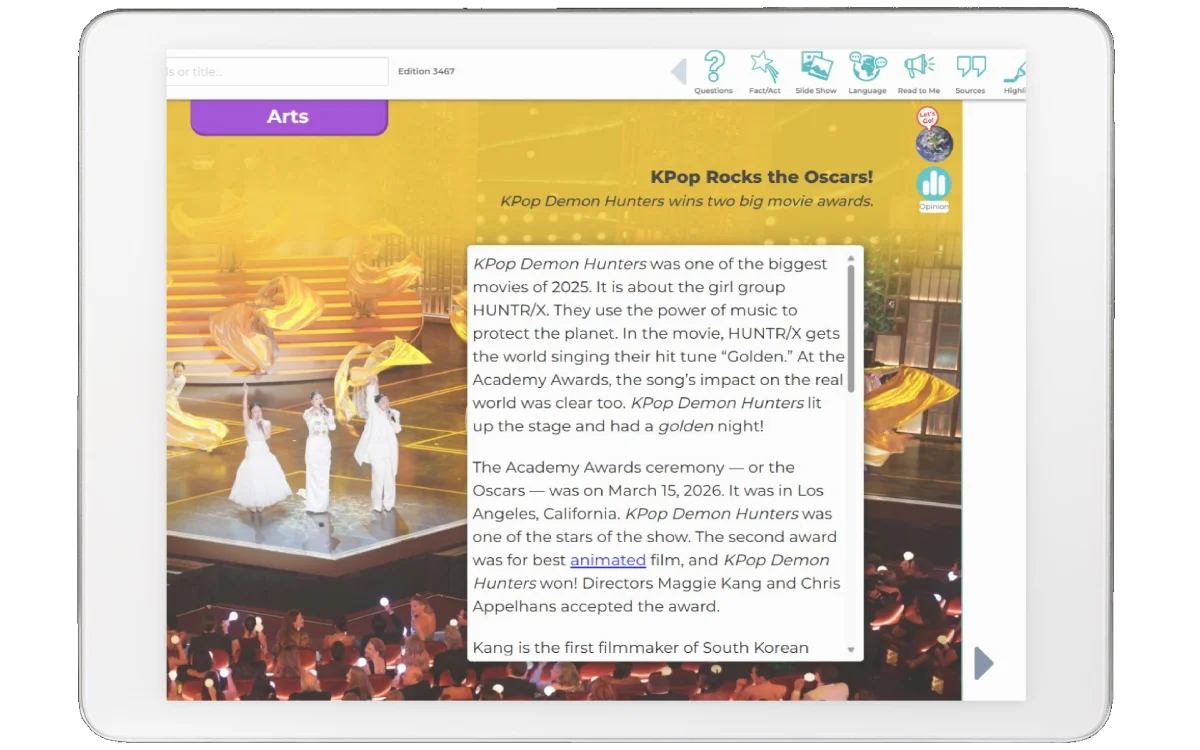The height and width of the screenshot is (750, 1200).
Task: Open the Sources quote icon
Action: pos(970,72)
